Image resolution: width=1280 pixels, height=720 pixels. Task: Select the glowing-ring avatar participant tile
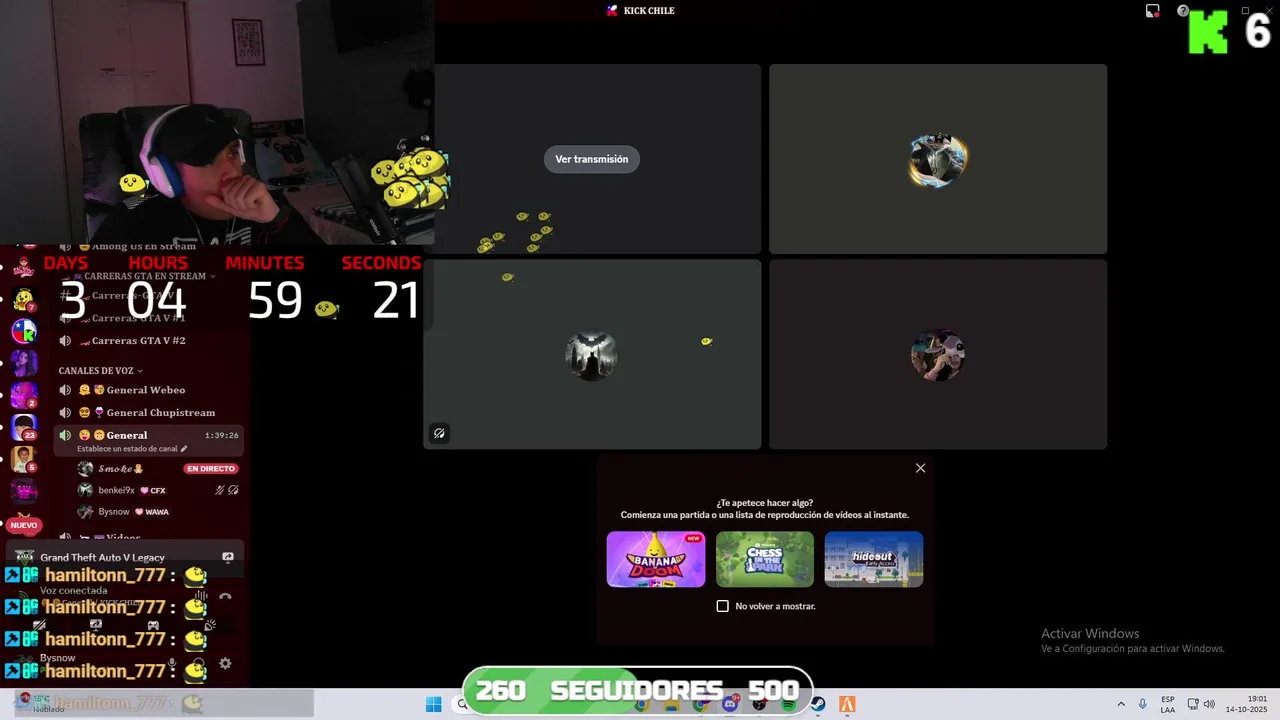click(938, 159)
